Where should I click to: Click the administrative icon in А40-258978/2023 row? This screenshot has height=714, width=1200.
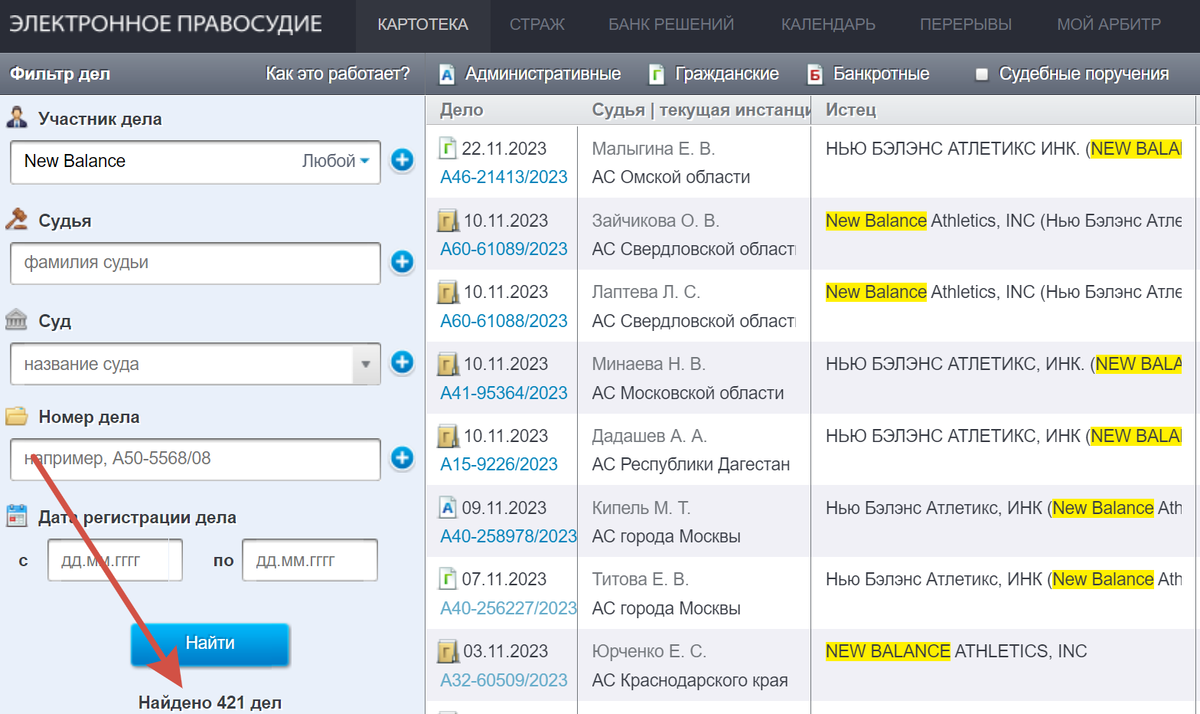click(448, 508)
